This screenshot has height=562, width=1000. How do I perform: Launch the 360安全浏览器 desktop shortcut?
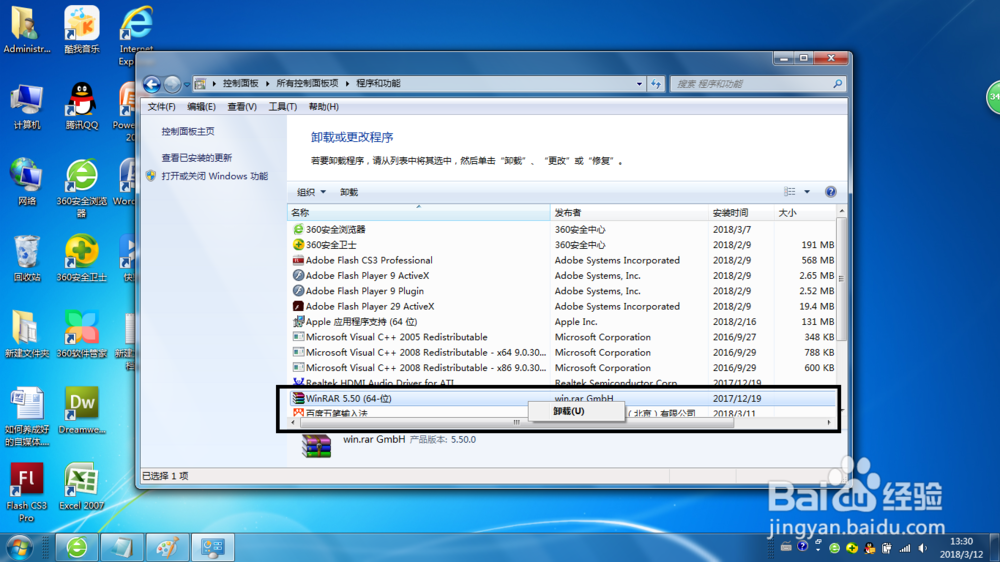pos(82,188)
